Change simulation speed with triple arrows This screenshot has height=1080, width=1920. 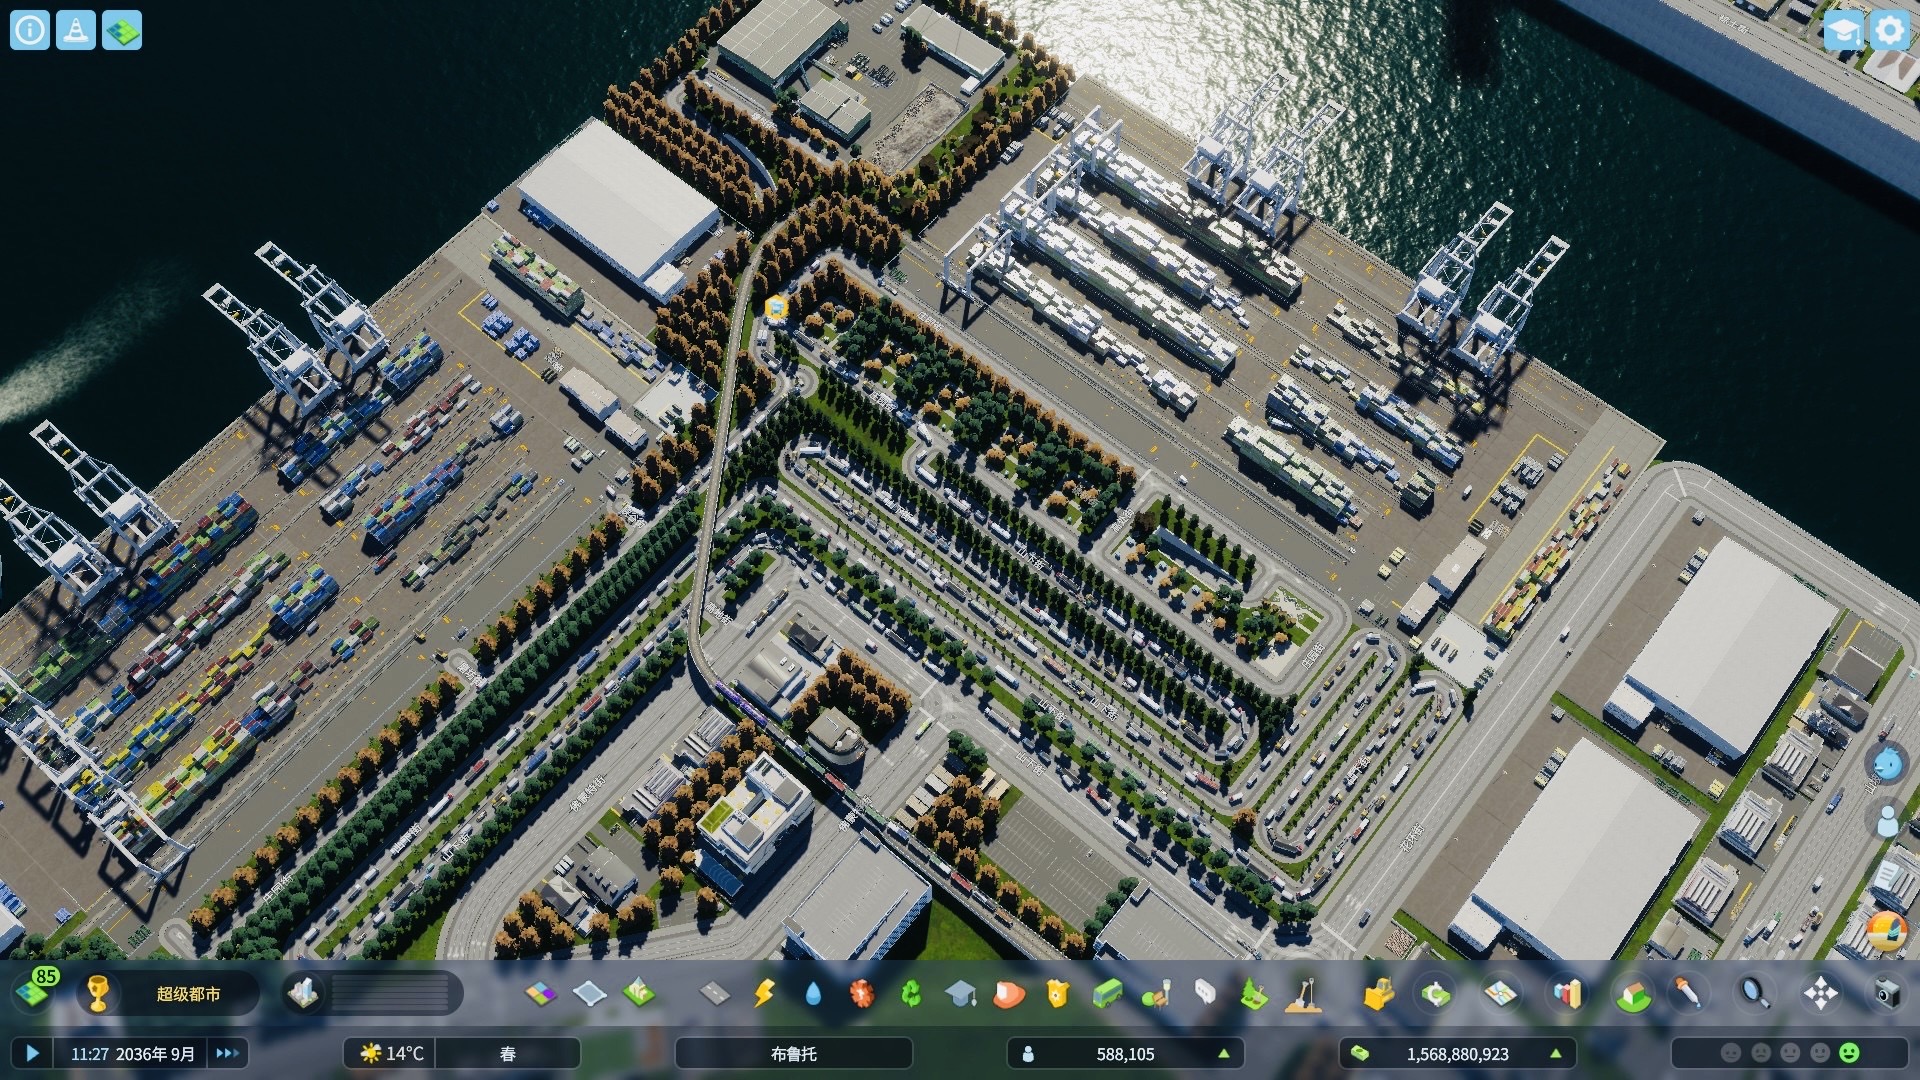[227, 1053]
